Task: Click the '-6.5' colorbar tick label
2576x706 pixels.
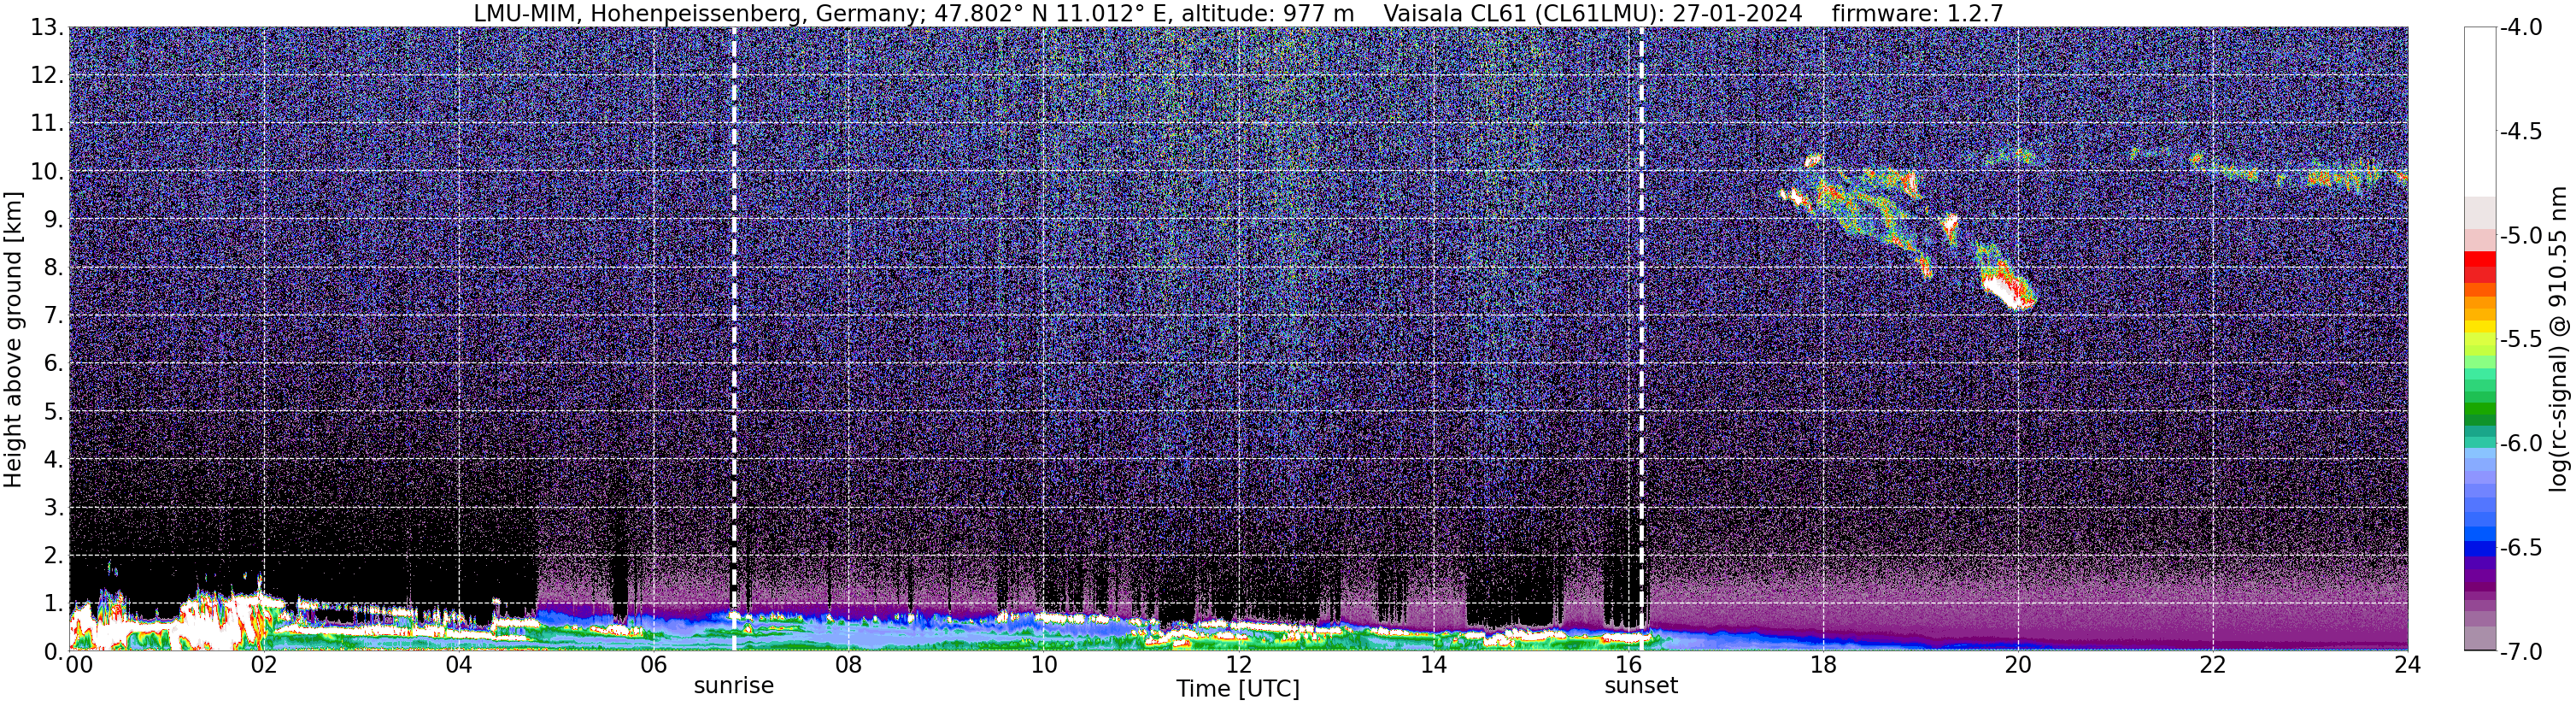Action: 2521,548
